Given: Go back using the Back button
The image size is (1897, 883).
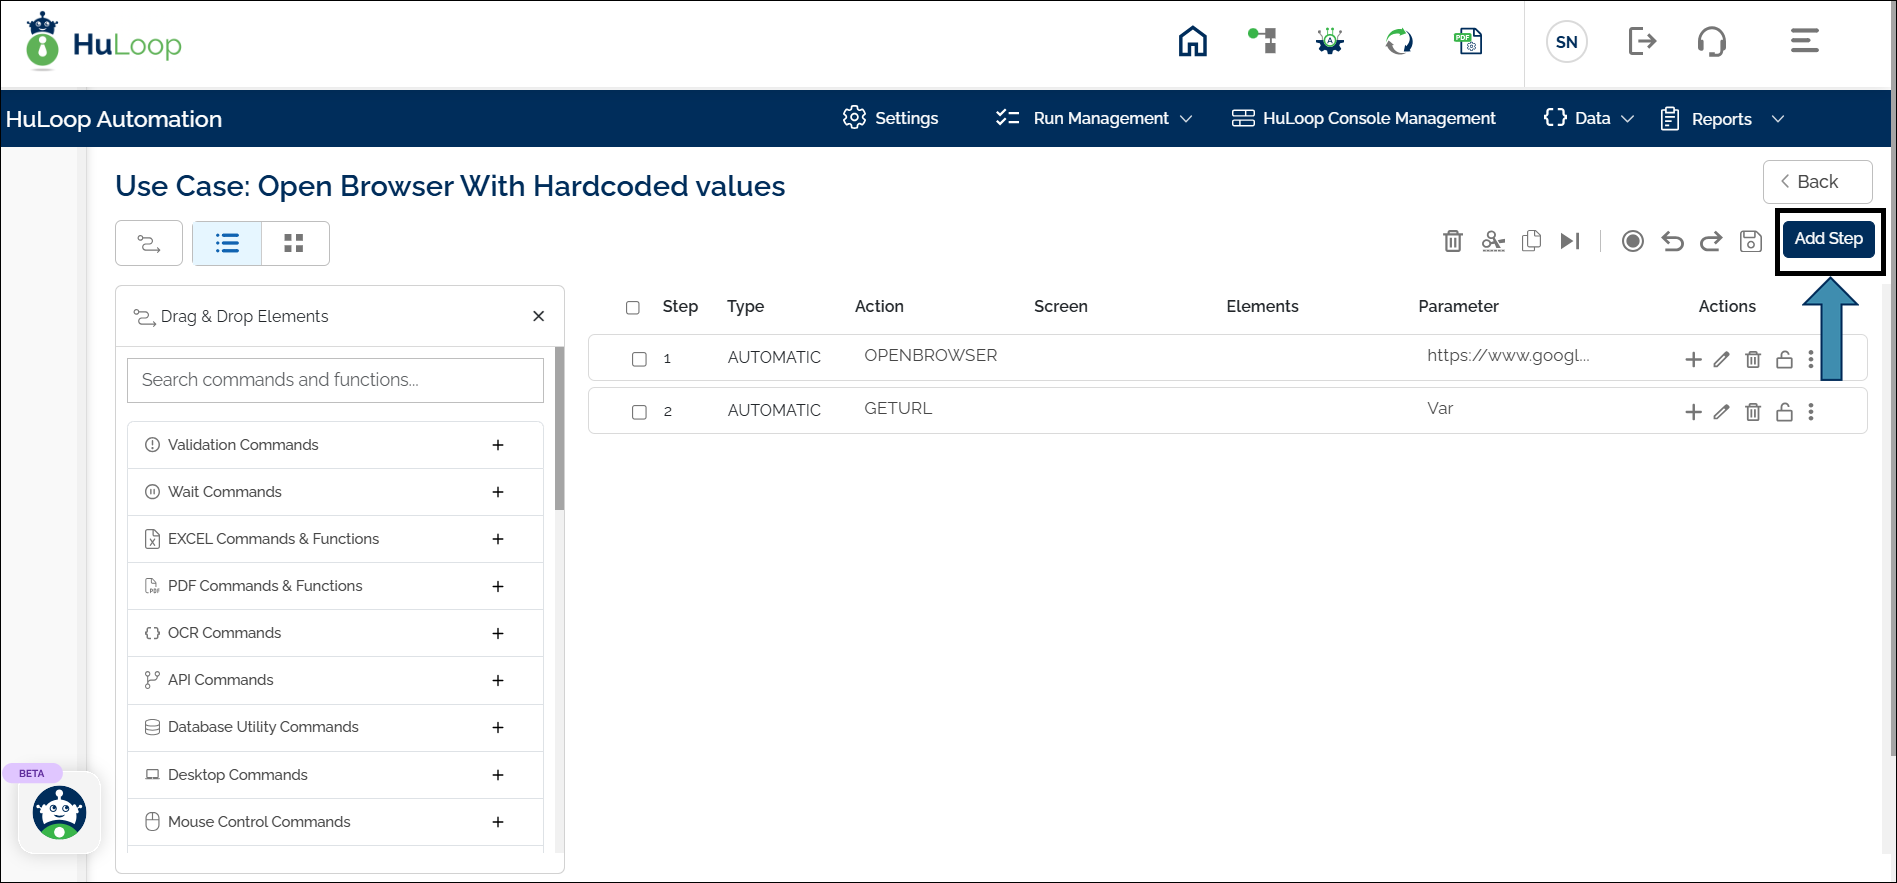Looking at the screenshot, I should pyautogui.click(x=1817, y=182).
